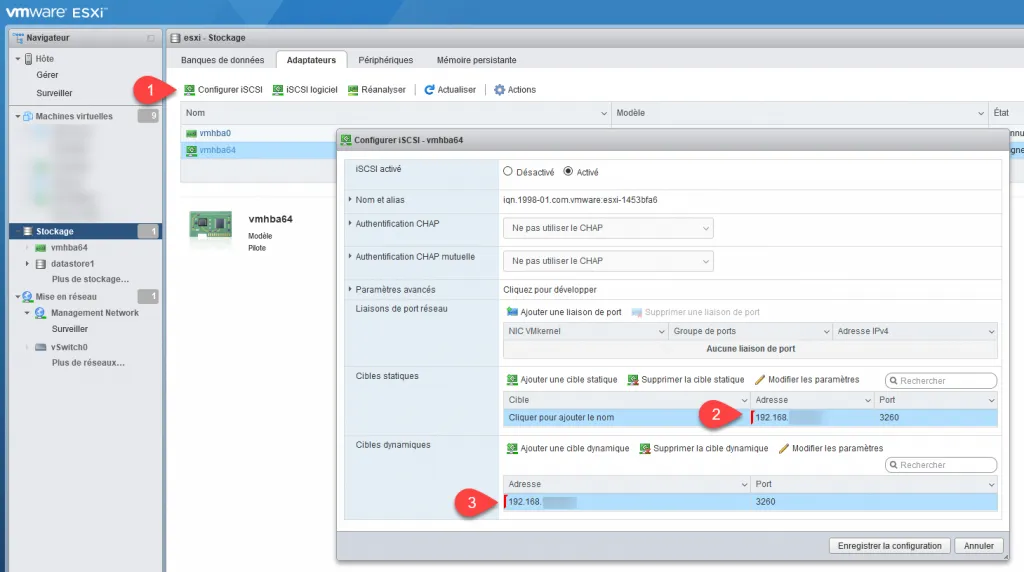Screen dimensions: 1024x572
Task: Add a static target via Ajouter une cible statique
Action: (x=513, y=380)
